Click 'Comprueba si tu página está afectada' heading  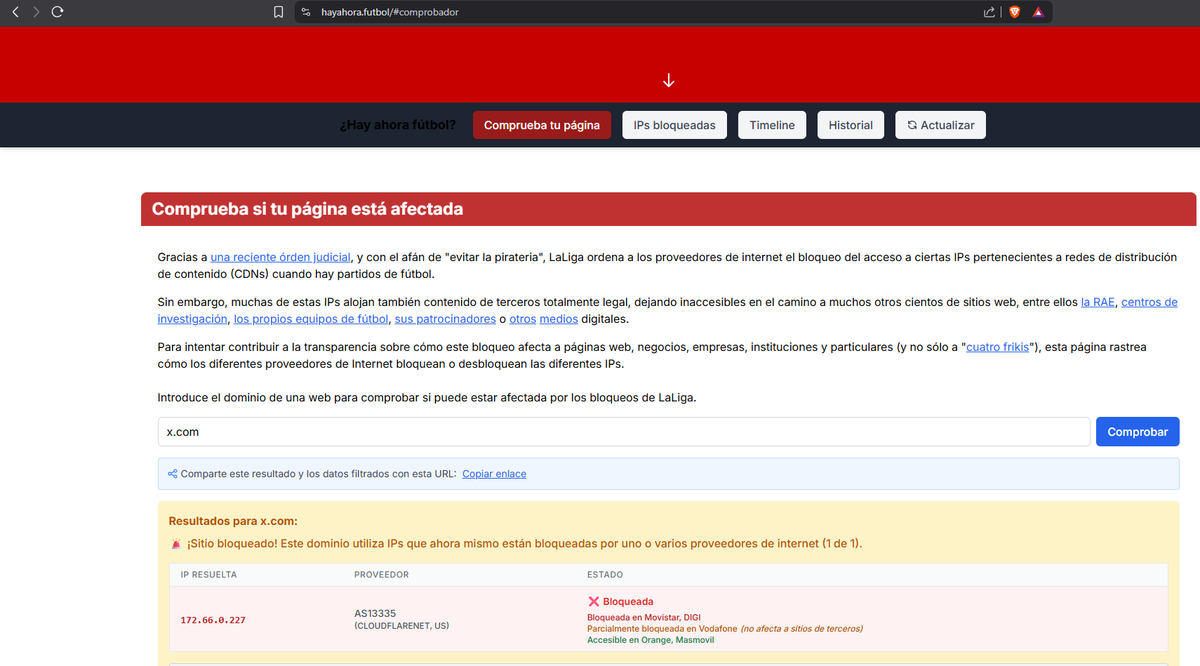tap(307, 210)
